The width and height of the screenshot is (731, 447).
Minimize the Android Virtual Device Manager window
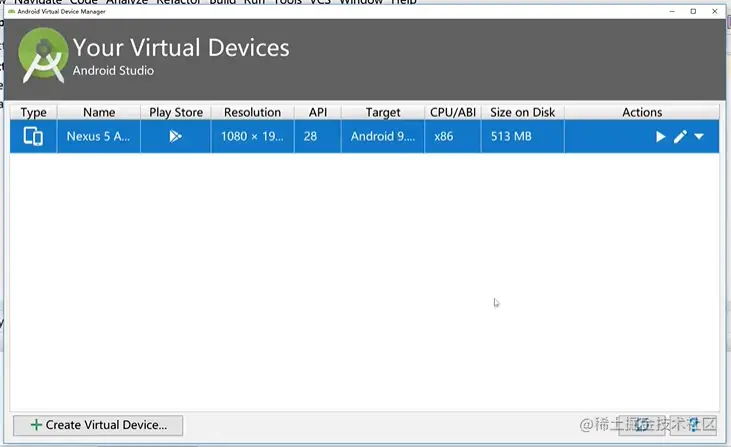(x=672, y=12)
